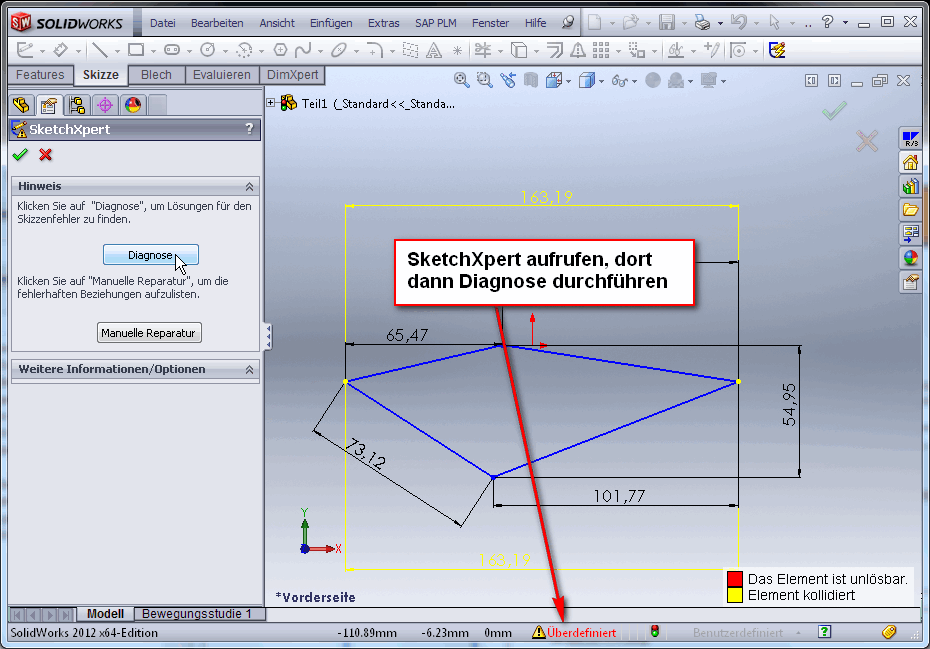
Task: Select the 65,47 dimension in the sketch
Action: [x=407, y=335]
